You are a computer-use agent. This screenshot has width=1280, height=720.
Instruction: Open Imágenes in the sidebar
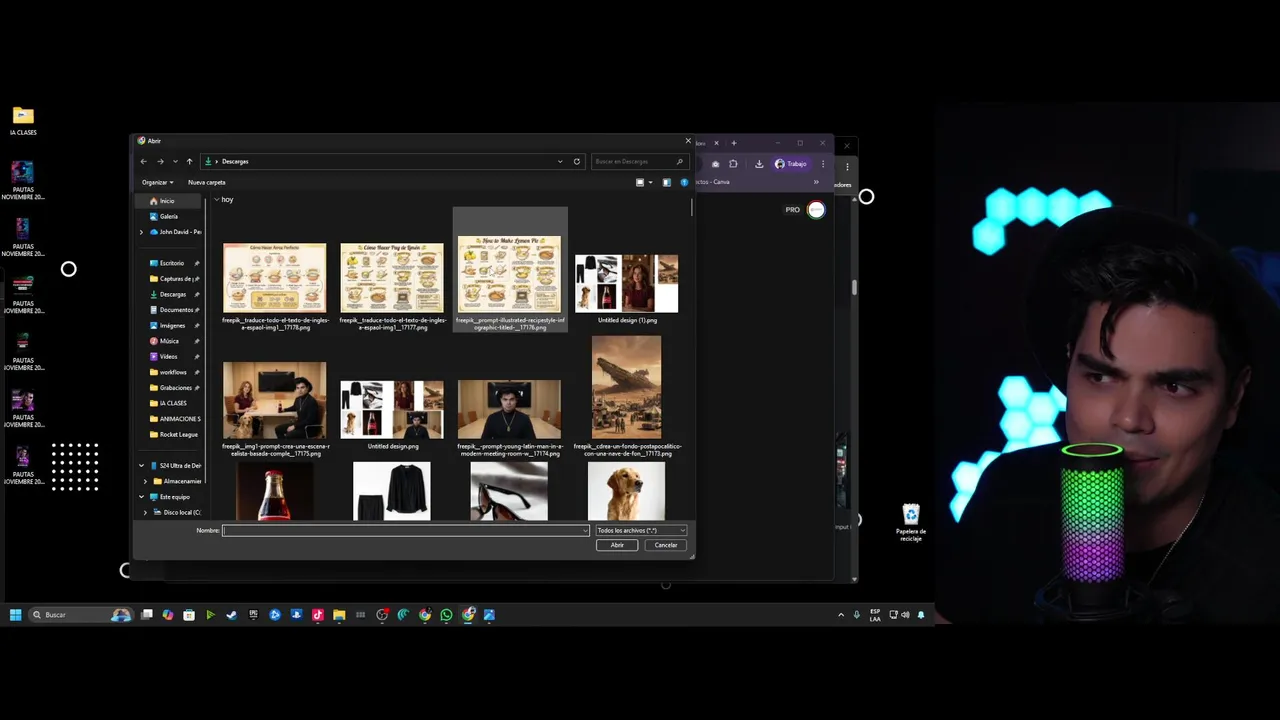coord(172,325)
